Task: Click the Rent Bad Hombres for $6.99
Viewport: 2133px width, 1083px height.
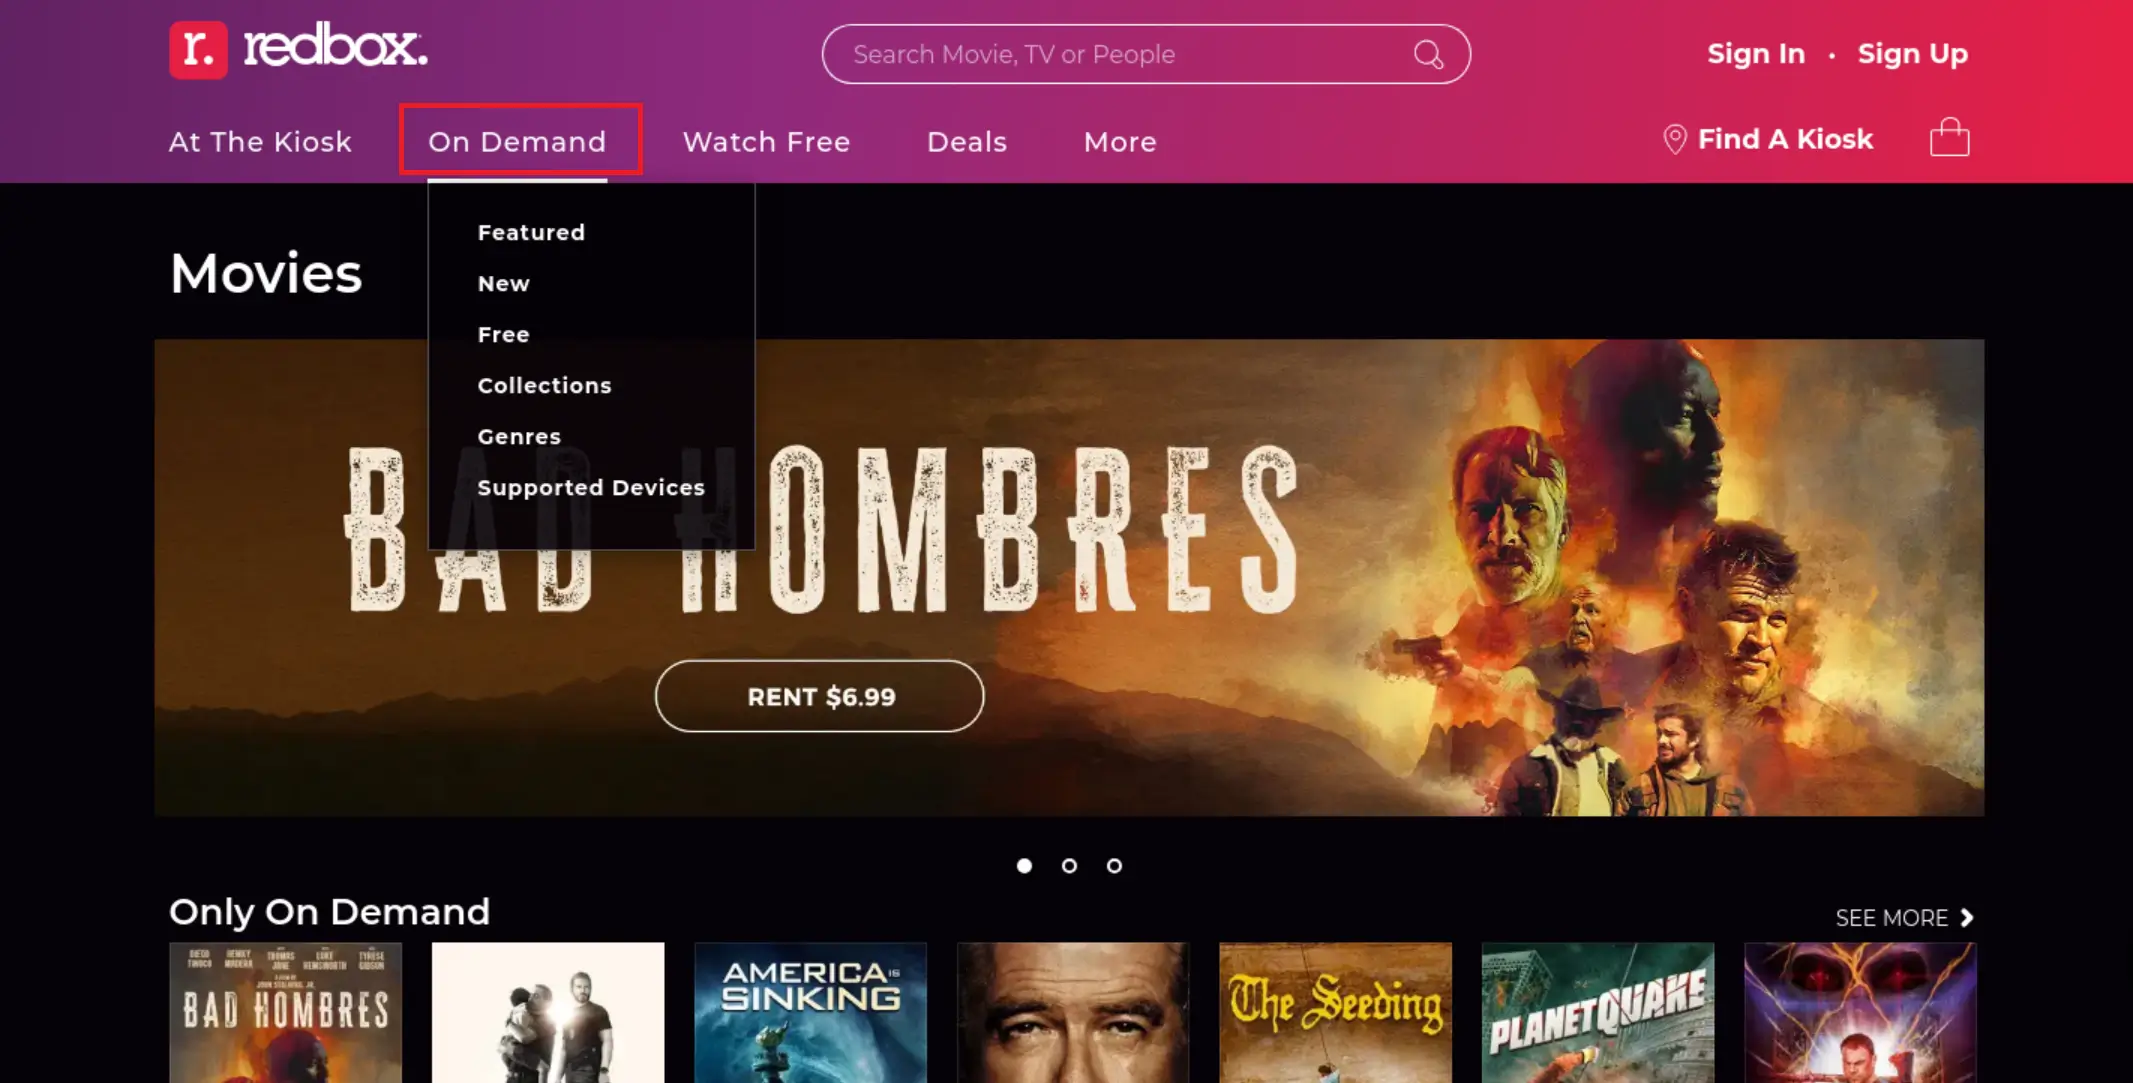Action: click(x=820, y=696)
